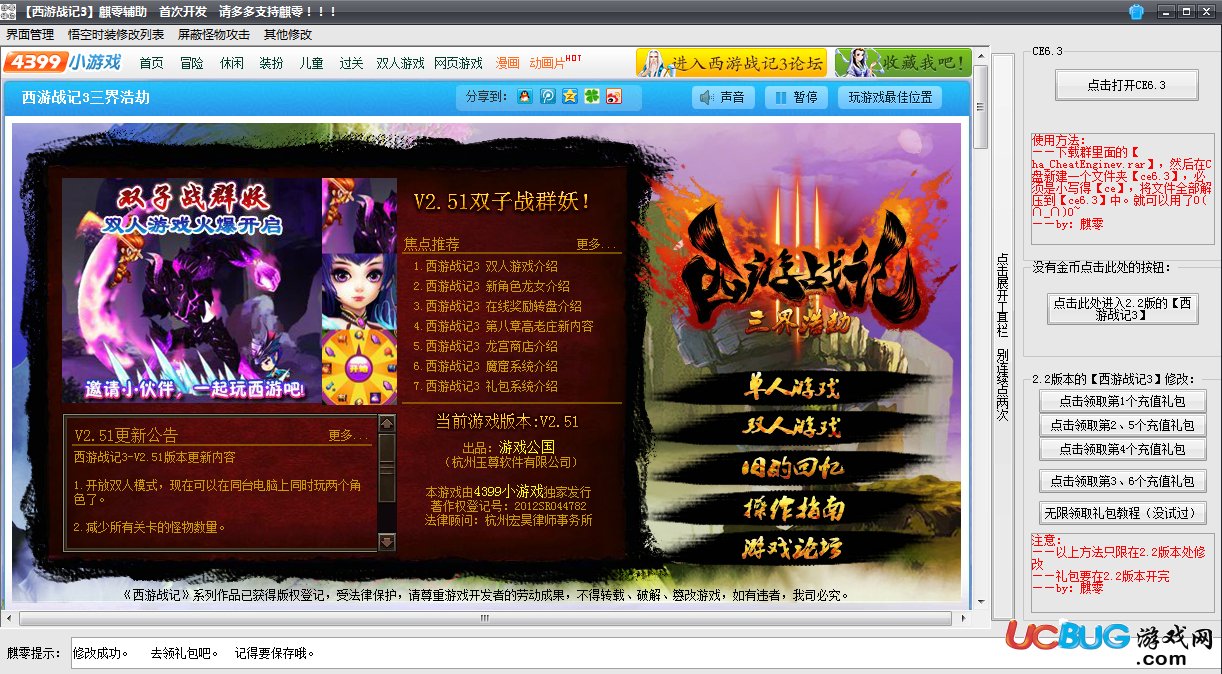
Task: Open the 界面管理 menu
Action: click(x=30, y=34)
